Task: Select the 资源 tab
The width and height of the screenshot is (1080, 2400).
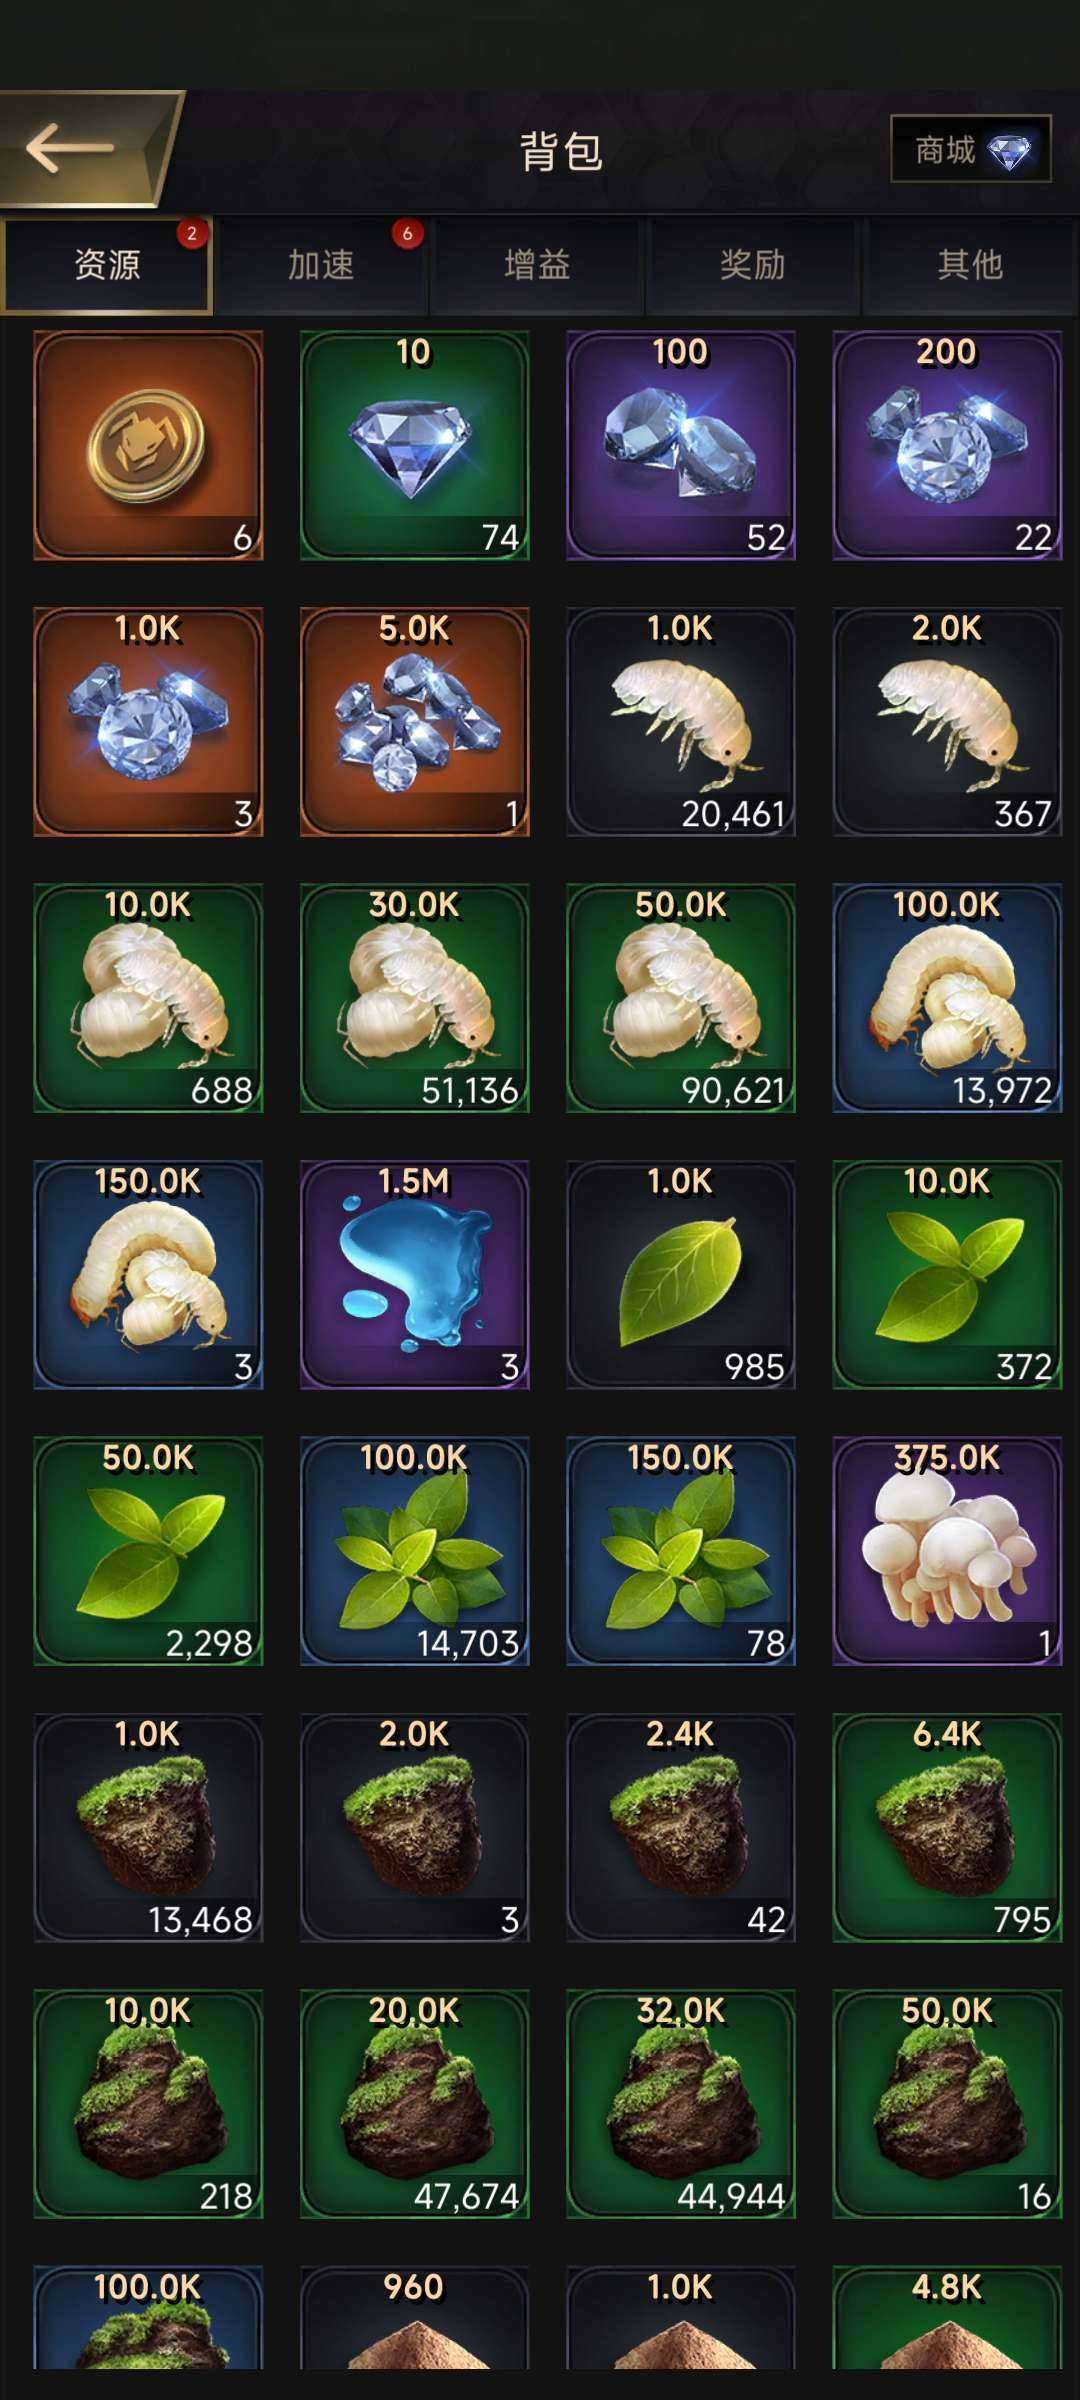Action: [x=106, y=265]
